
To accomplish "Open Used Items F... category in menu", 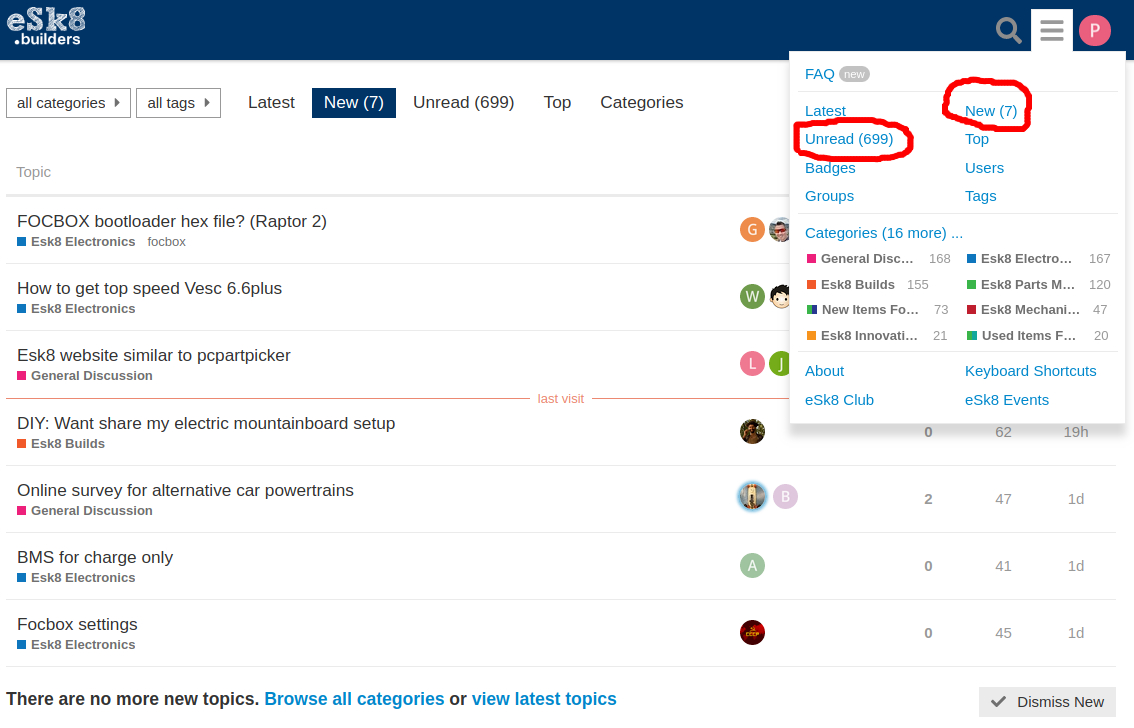I will [x=1021, y=335].
